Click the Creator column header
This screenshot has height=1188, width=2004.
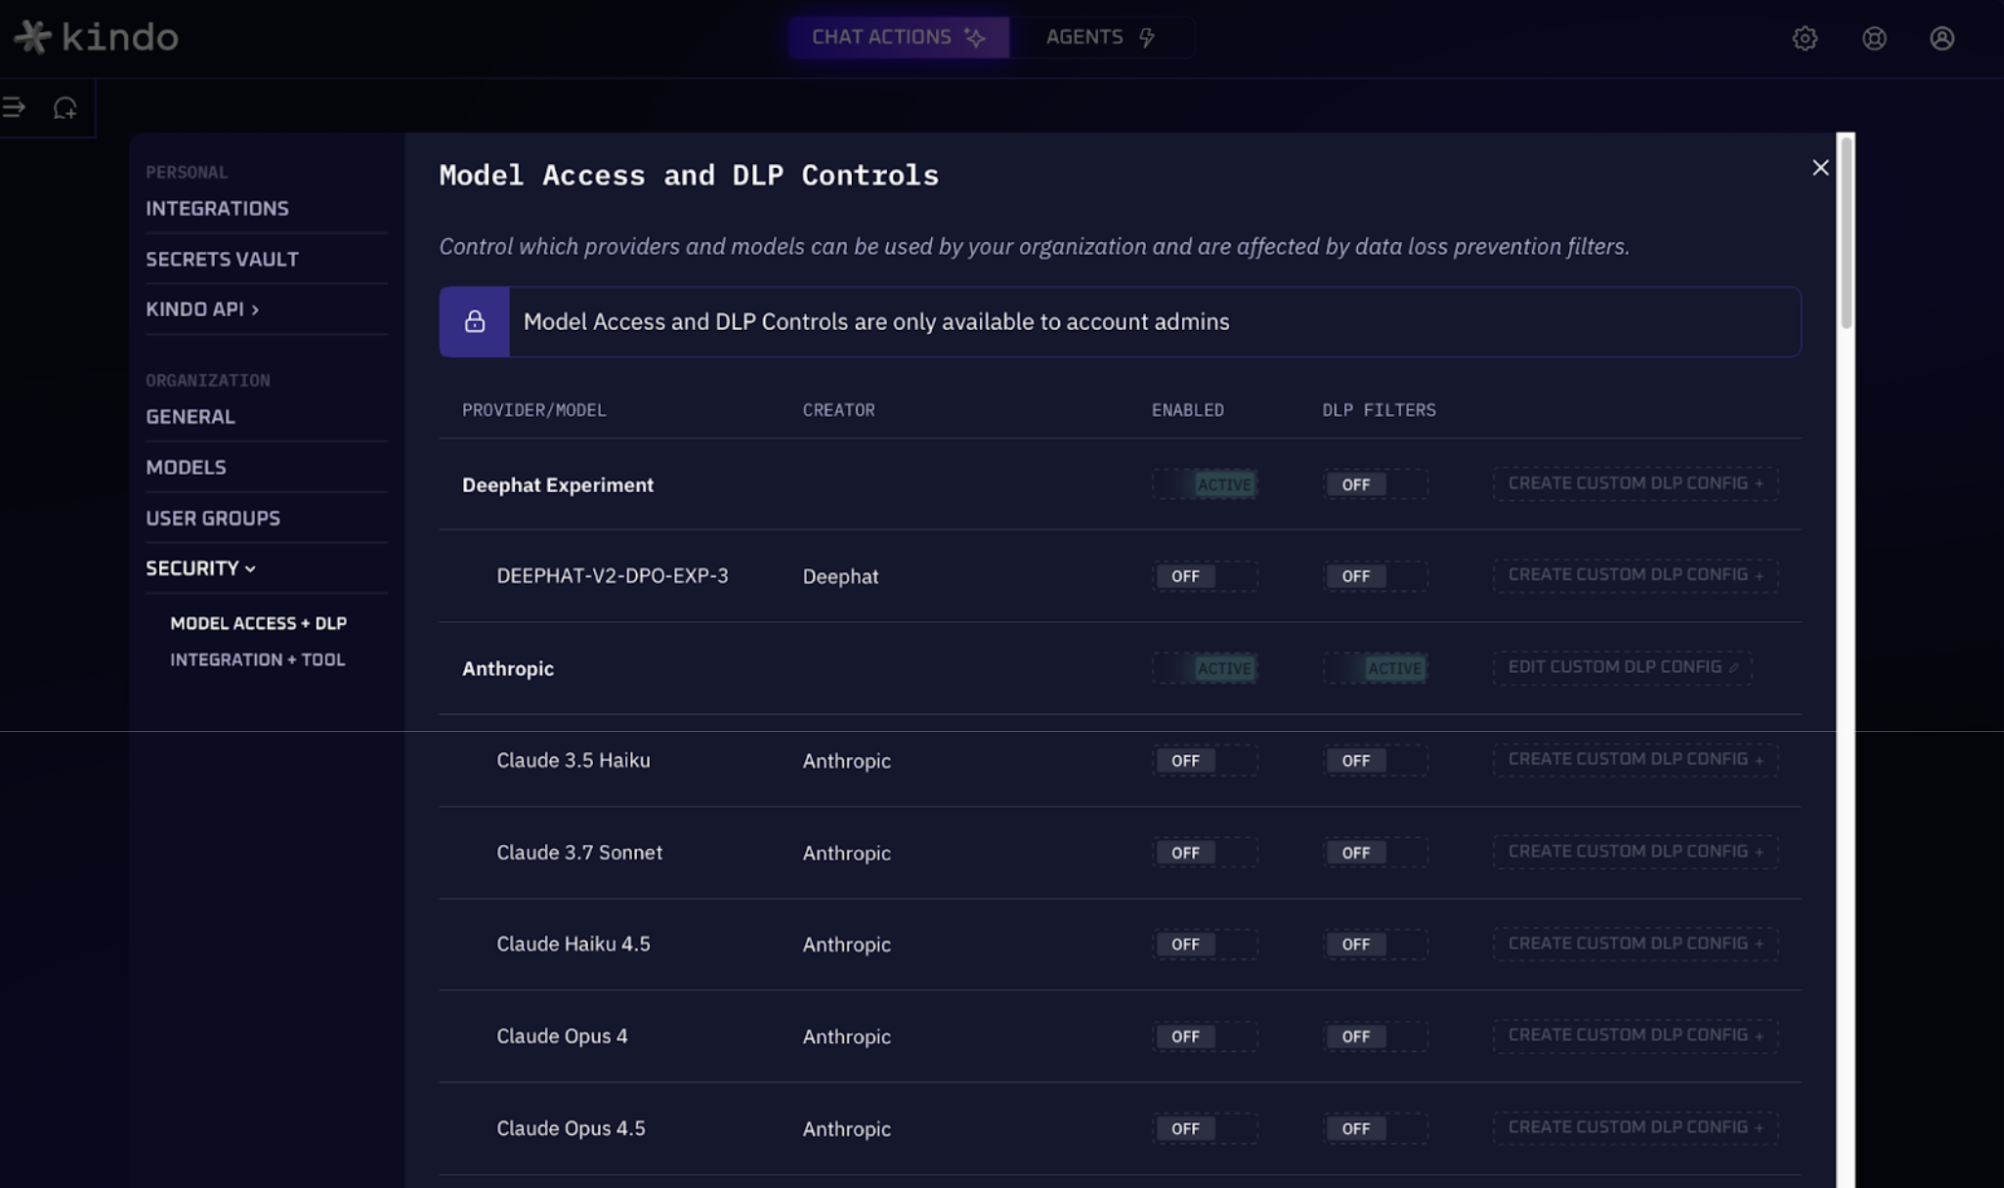(838, 410)
